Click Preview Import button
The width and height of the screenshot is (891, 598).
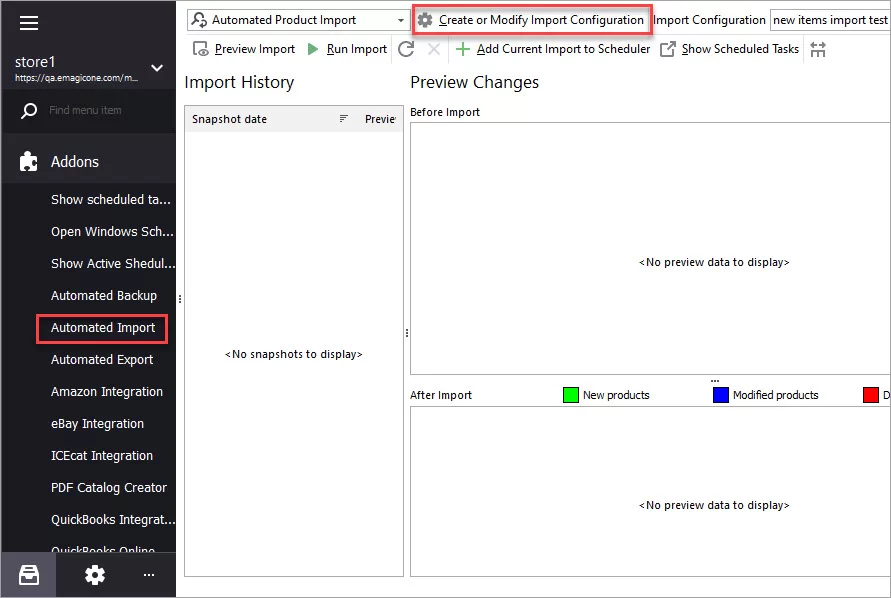pyautogui.click(x=244, y=49)
